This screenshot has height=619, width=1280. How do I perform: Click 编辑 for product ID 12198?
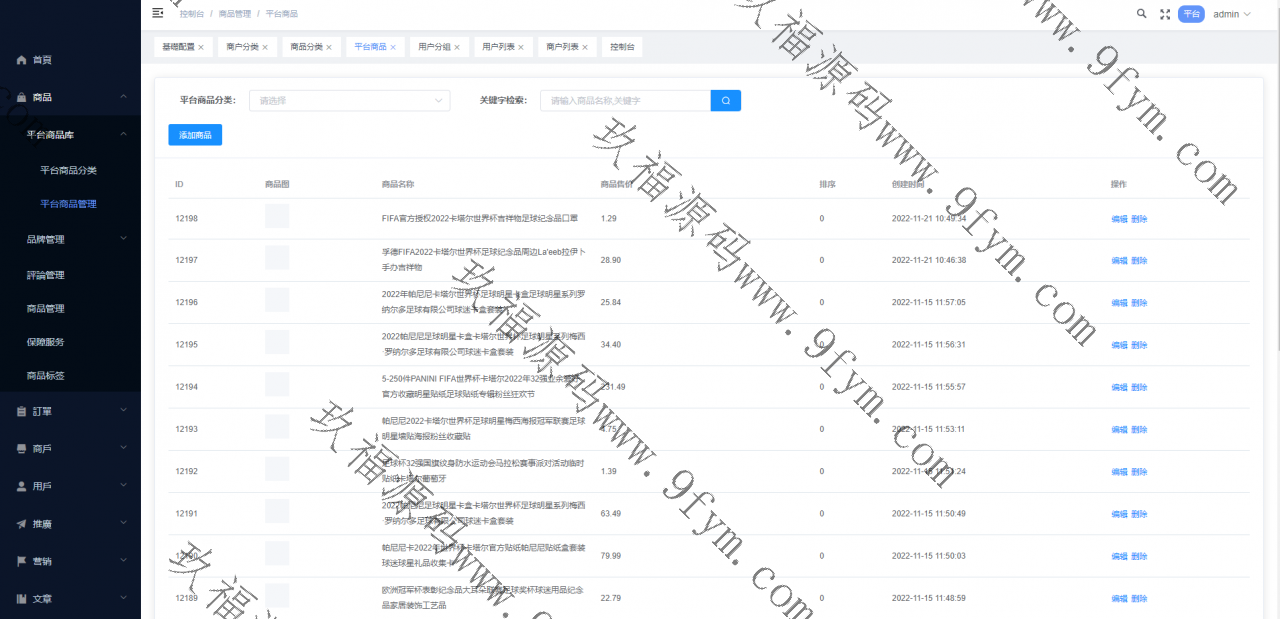coord(1119,219)
